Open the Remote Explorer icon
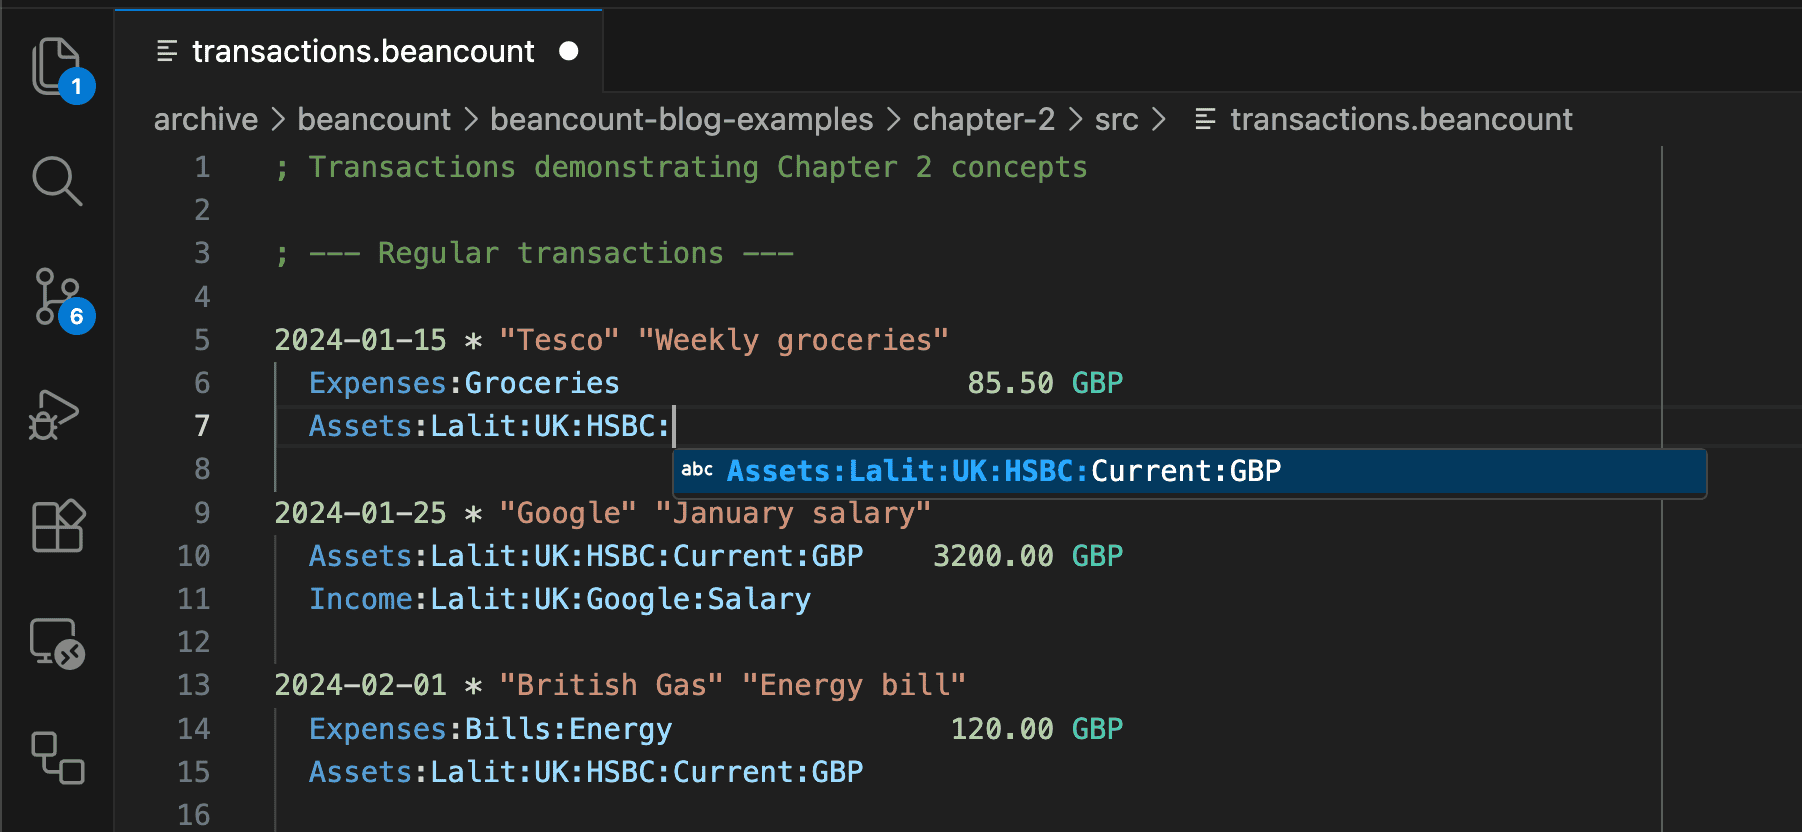Screen dimensions: 1802x832 pos(57,645)
